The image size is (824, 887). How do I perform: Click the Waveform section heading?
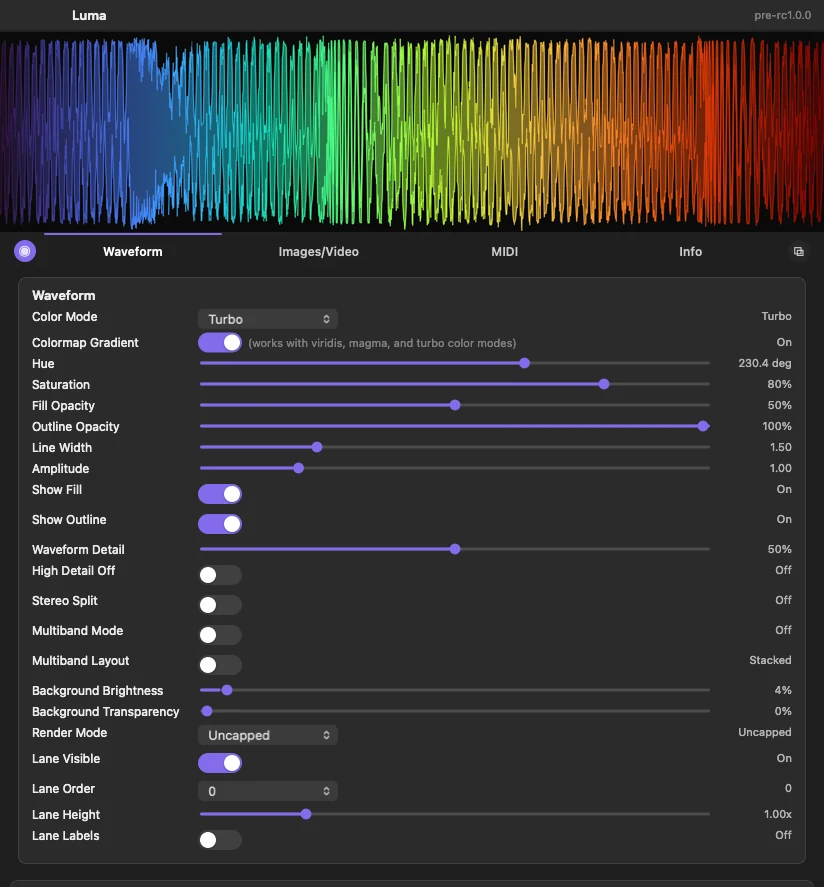pyautogui.click(x=63, y=295)
